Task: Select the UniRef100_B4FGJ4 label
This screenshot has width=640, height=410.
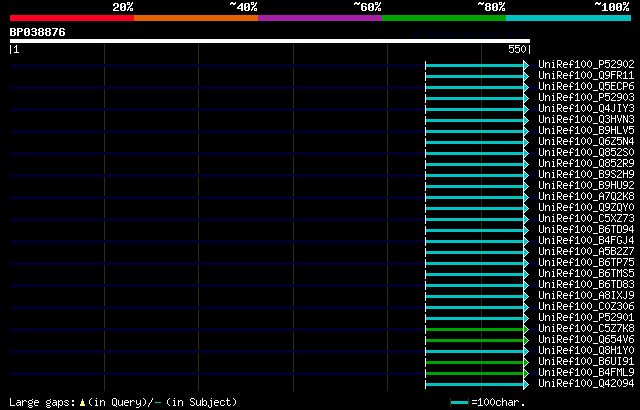Action: tap(586, 240)
